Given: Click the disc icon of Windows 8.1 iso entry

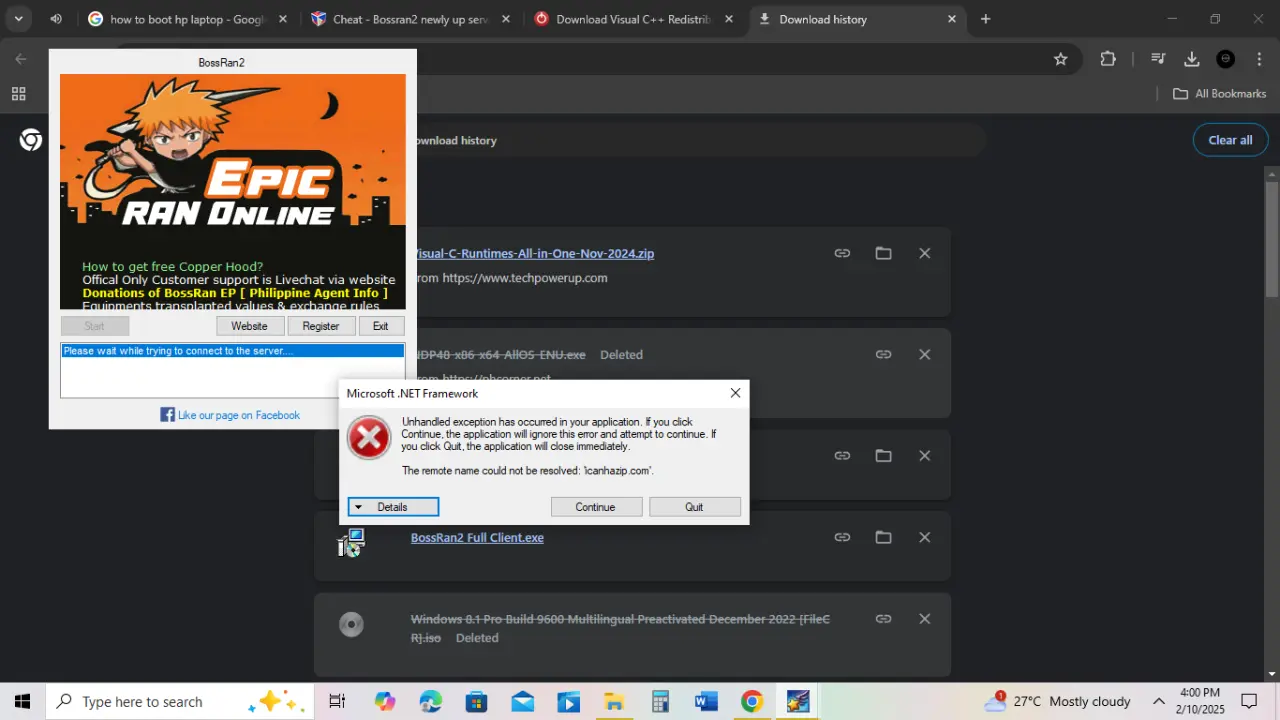Looking at the screenshot, I should click(351, 625).
